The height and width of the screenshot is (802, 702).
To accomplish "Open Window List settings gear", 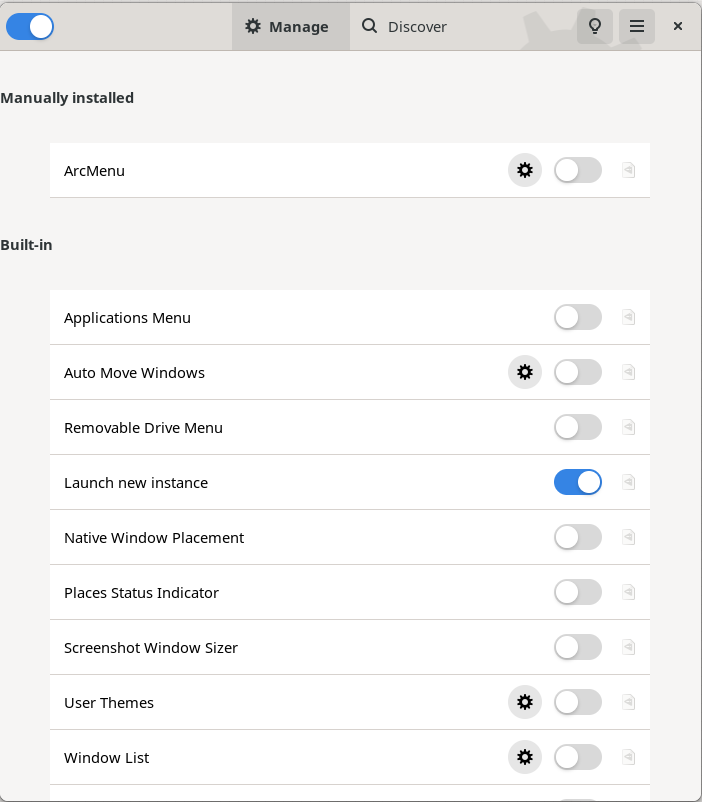I will click(x=524, y=757).
